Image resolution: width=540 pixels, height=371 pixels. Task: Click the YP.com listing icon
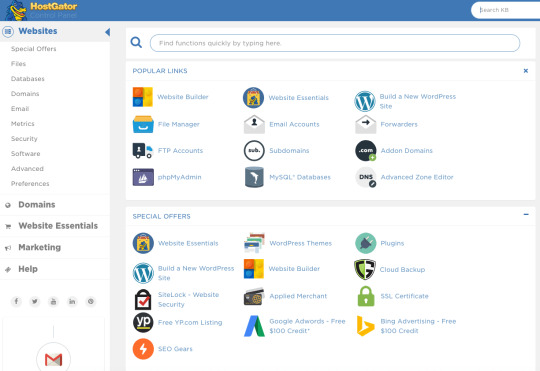[143, 322]
